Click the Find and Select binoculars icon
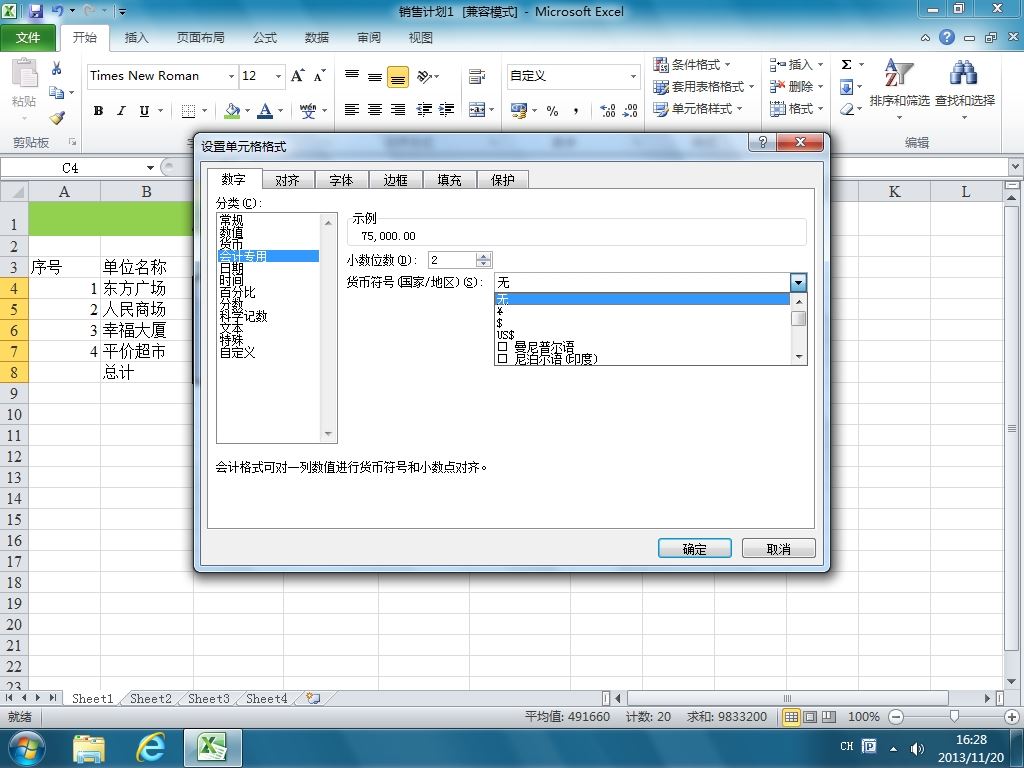The height and width of the screenshot is (768, 1024). (x=964, y=73)
